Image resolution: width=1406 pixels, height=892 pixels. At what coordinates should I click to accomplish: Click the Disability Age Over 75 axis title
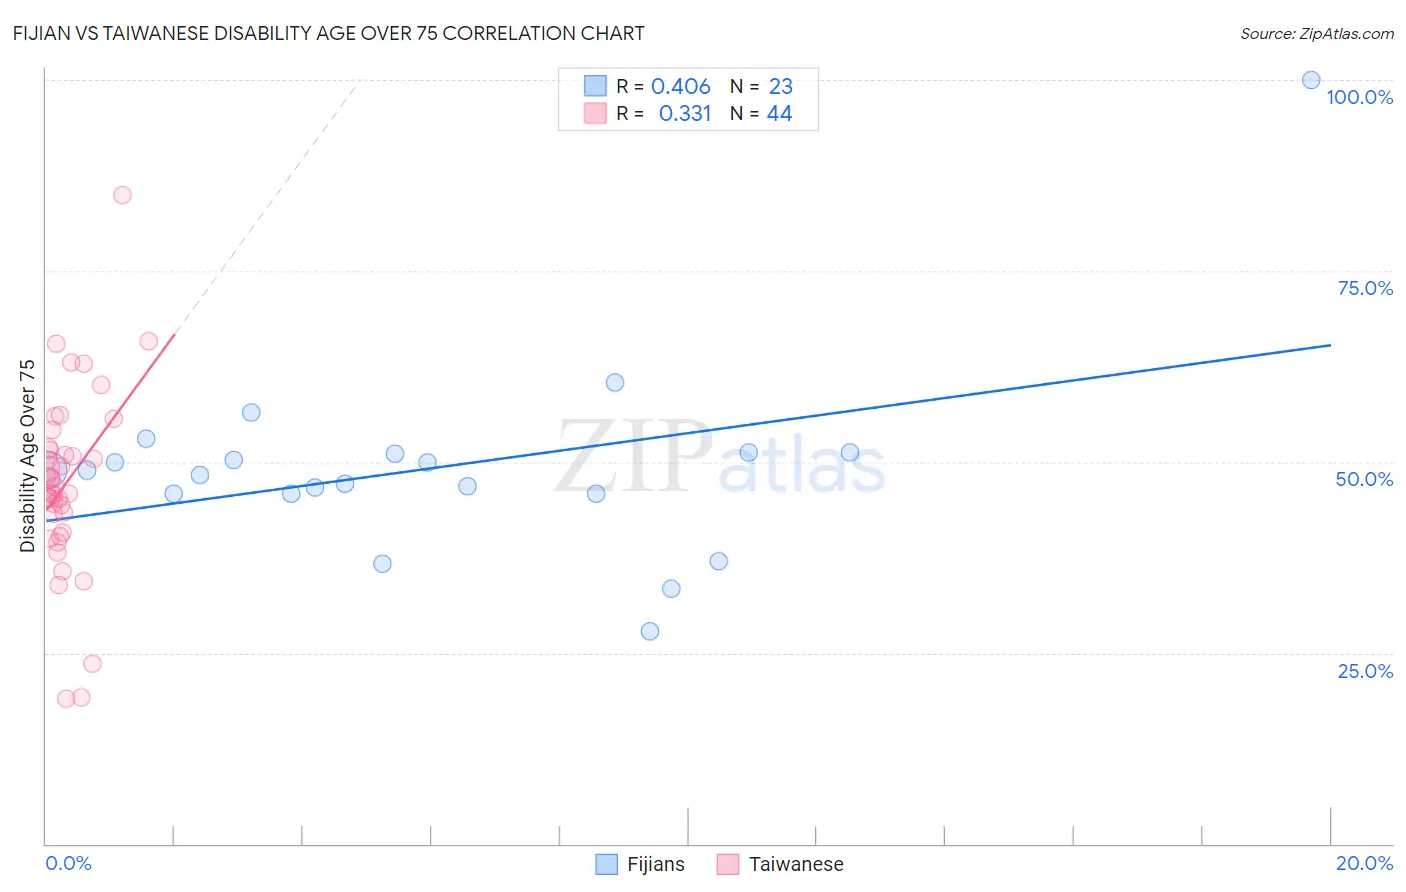(27, 455)
